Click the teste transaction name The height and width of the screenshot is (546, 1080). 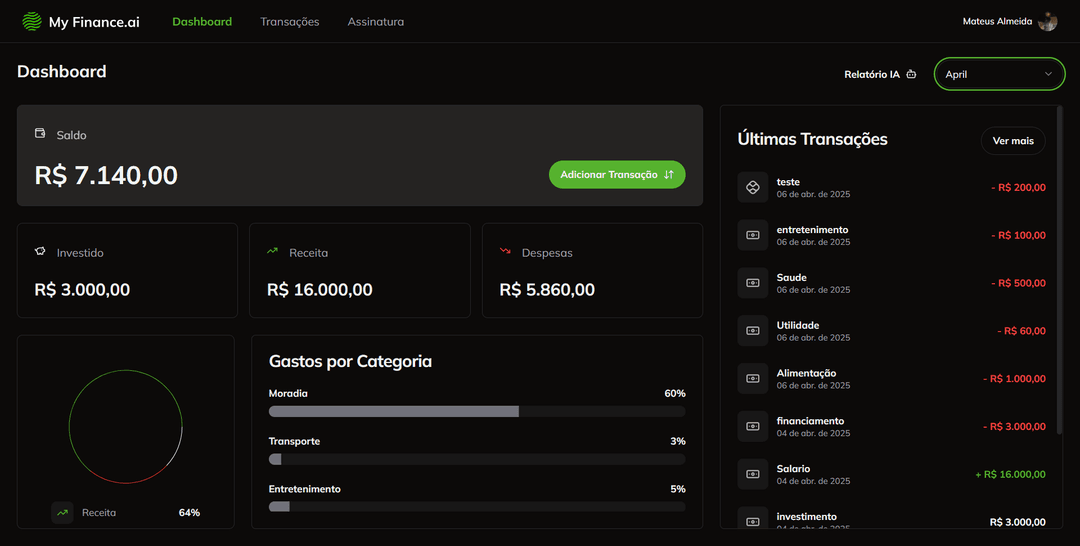[x=788, y=182]
